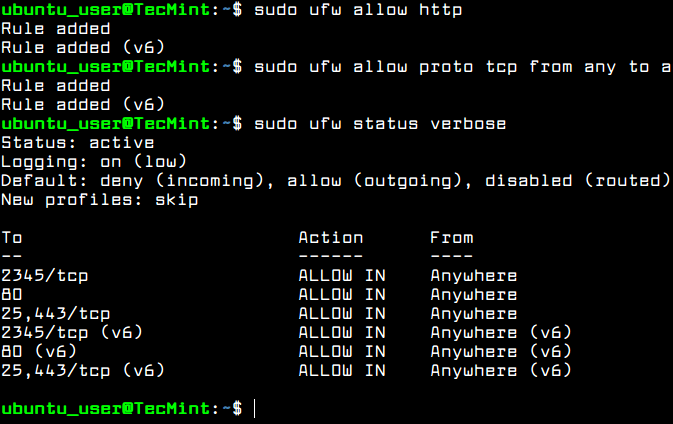Click the 'Action' column header
Image resolution: width=673 pixels, height=424 pixels.
coord(330,237)
